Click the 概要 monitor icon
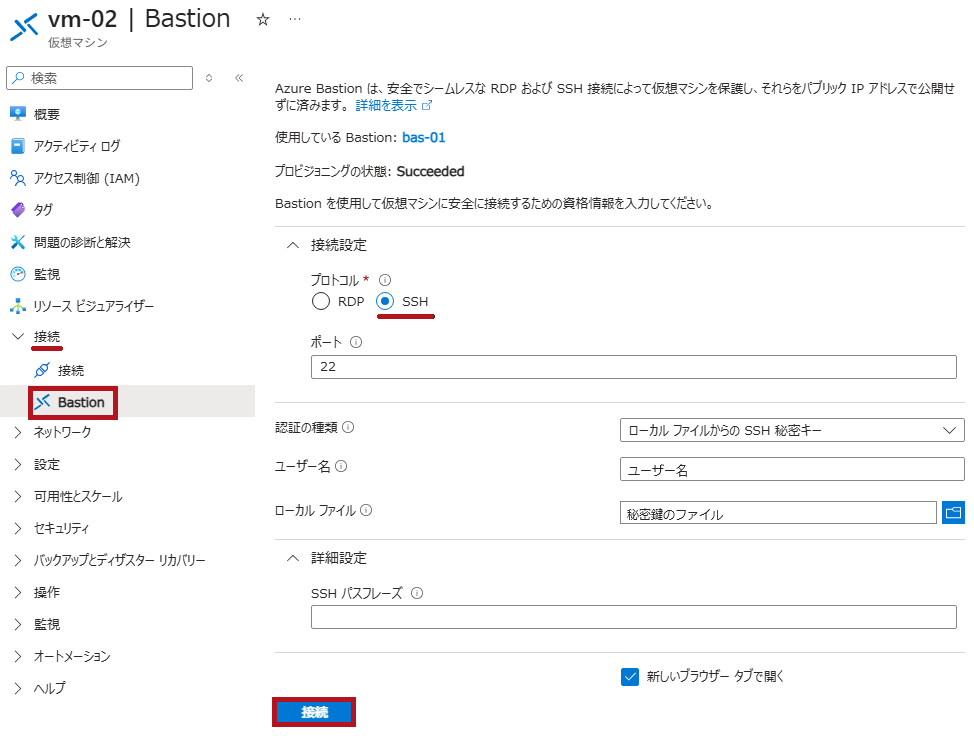974x736 pixels. [18, 114]
